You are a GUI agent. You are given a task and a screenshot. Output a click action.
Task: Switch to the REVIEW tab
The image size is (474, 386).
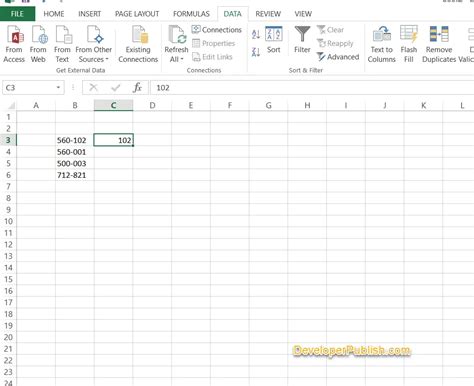point(268,14)
